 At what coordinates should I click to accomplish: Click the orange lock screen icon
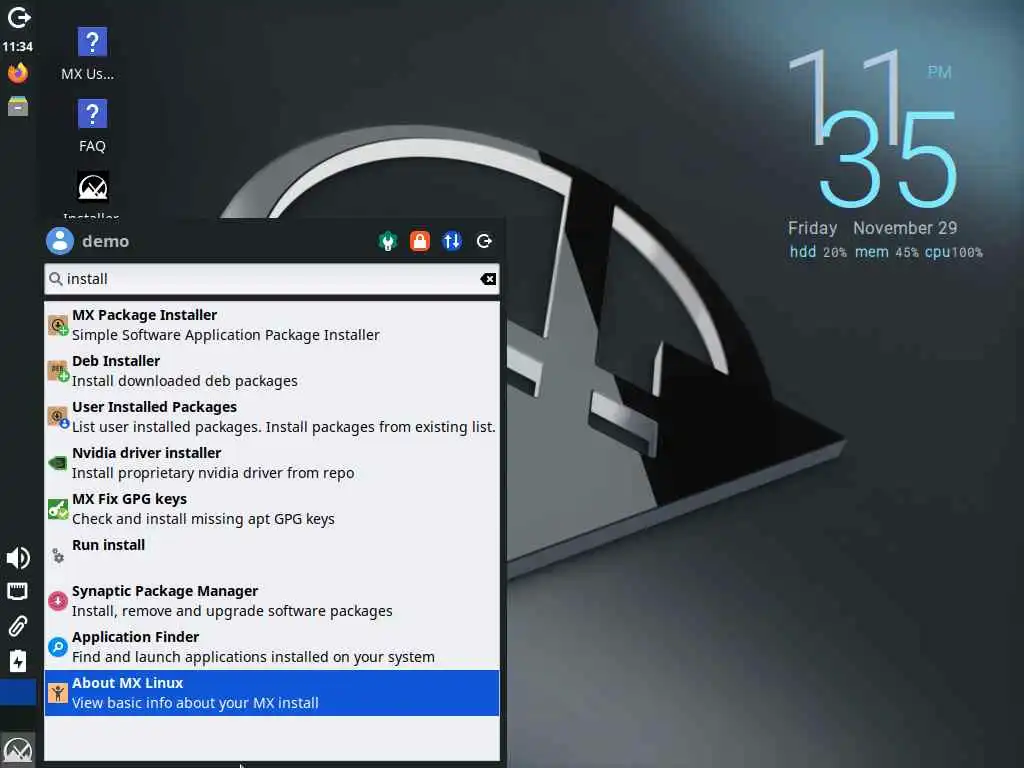click(420, 241)
